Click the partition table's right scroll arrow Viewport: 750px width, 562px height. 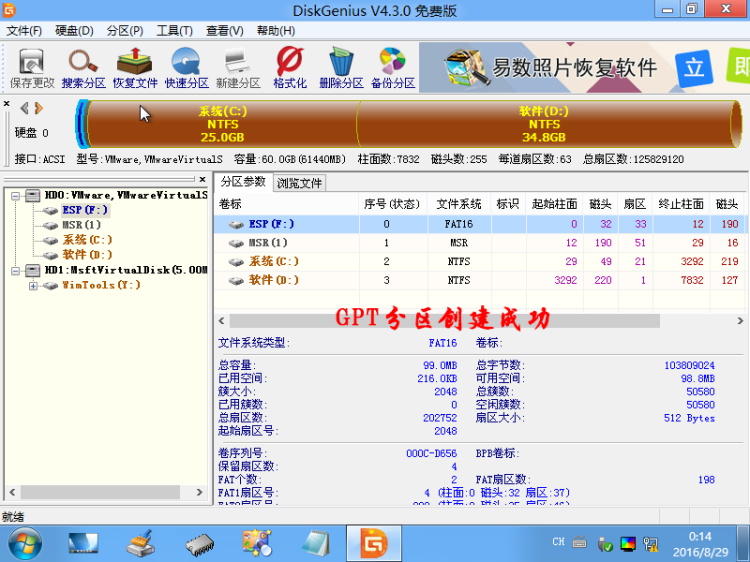(x=740, y=321)
